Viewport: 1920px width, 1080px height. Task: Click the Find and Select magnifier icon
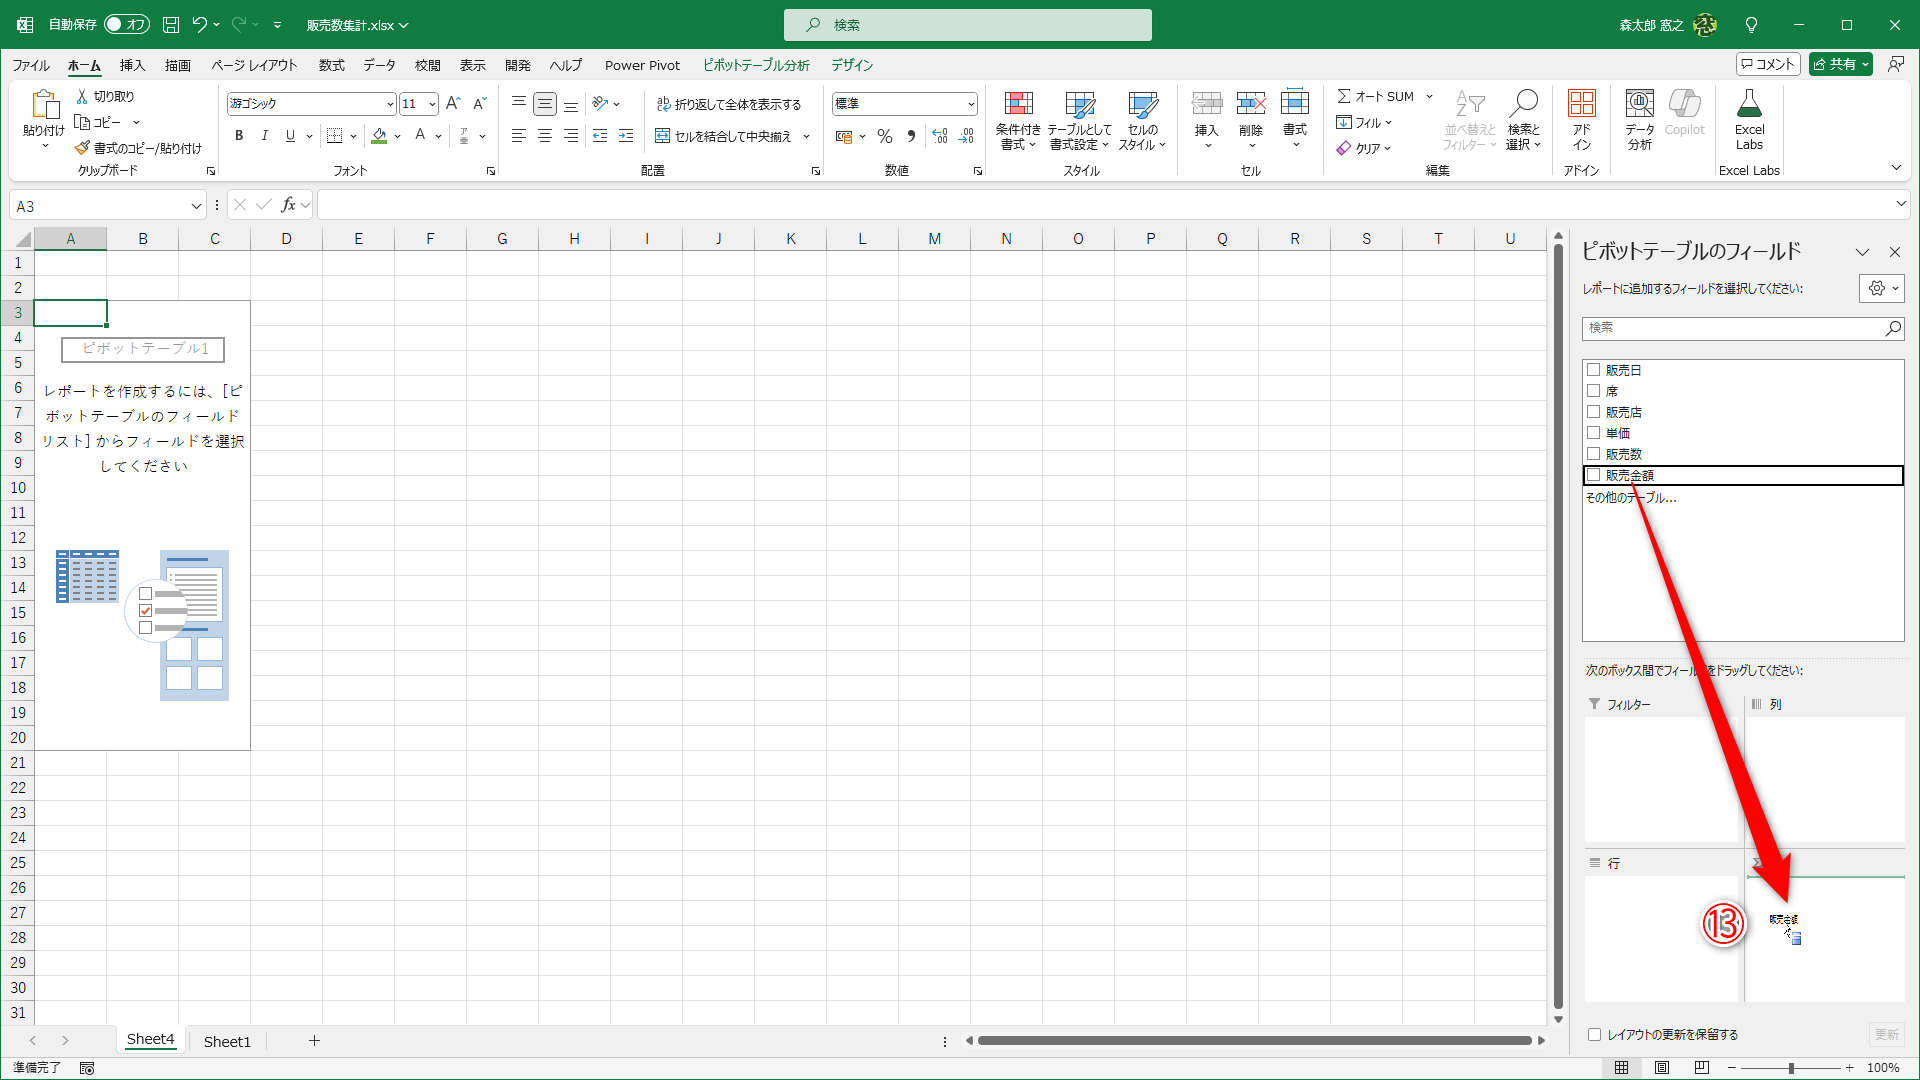click(1524, 104)
